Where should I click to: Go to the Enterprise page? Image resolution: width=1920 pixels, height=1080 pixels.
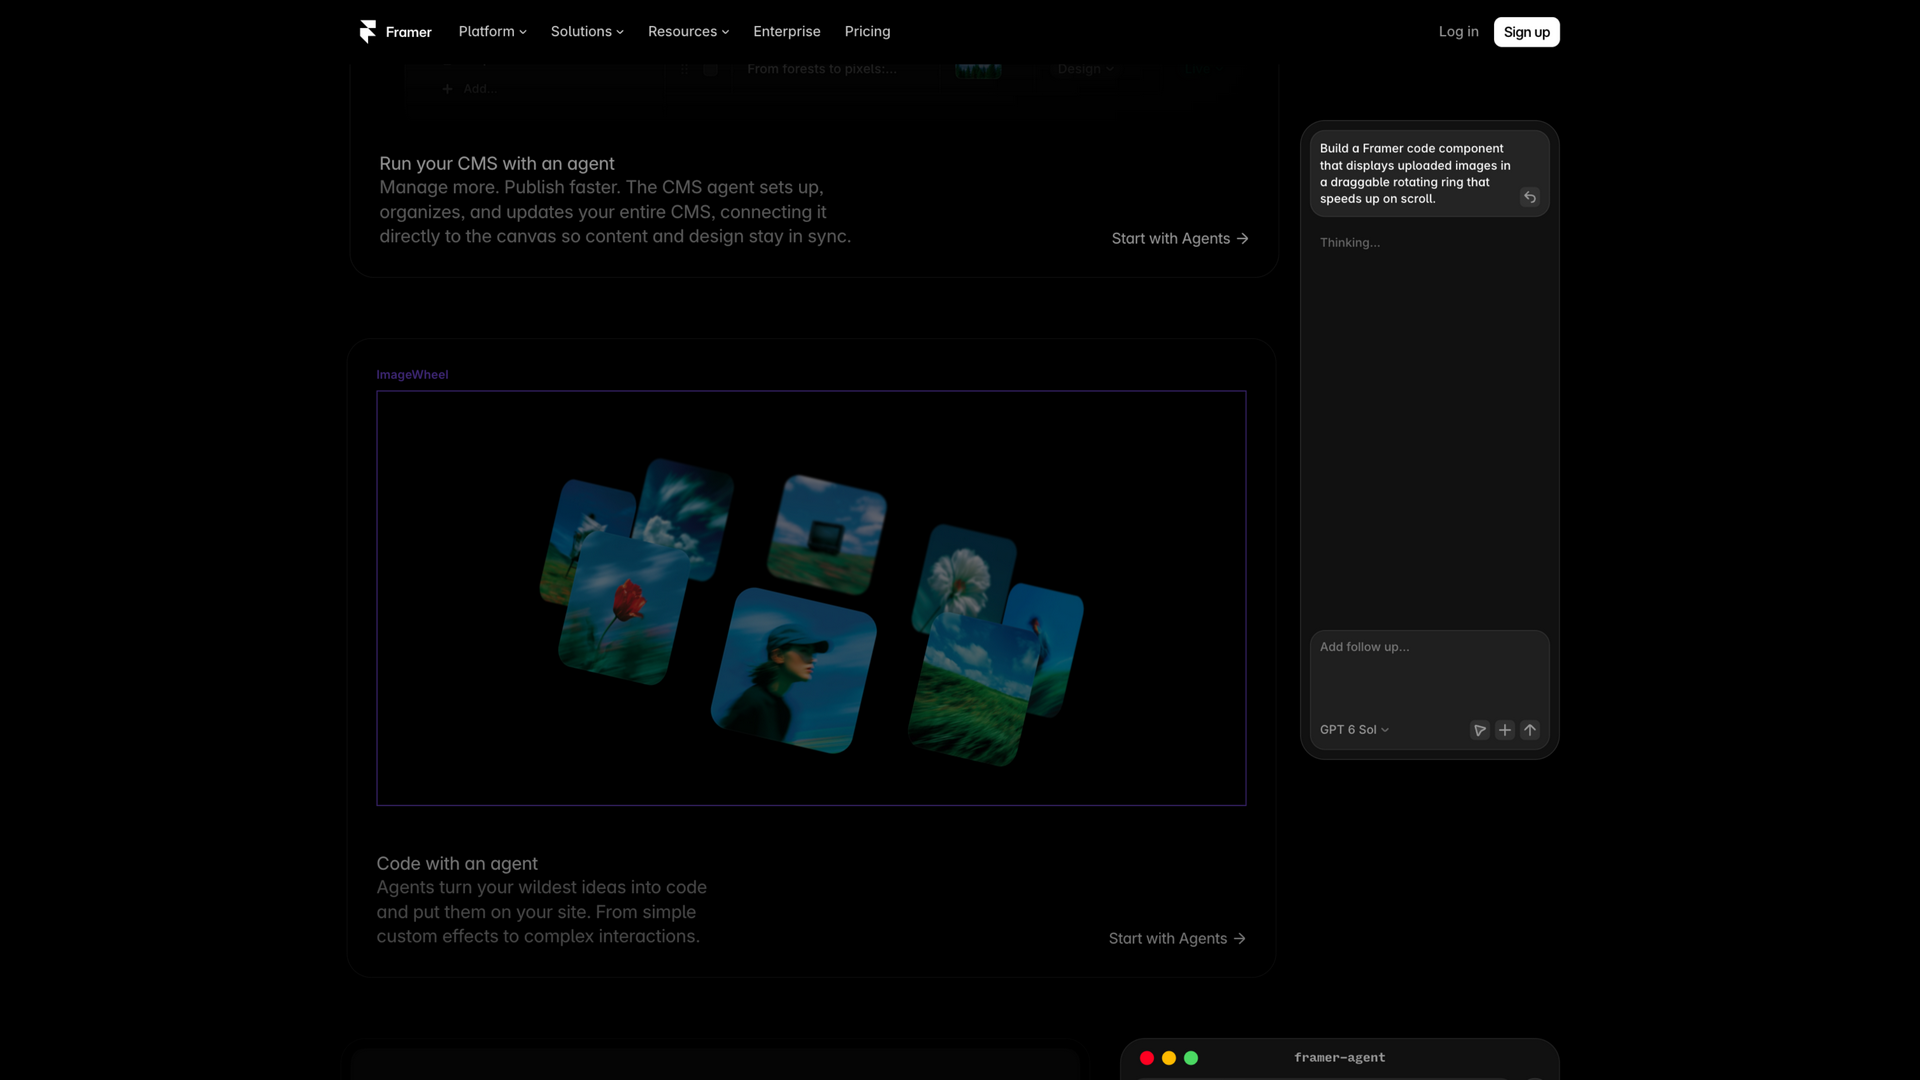(786, 32)
